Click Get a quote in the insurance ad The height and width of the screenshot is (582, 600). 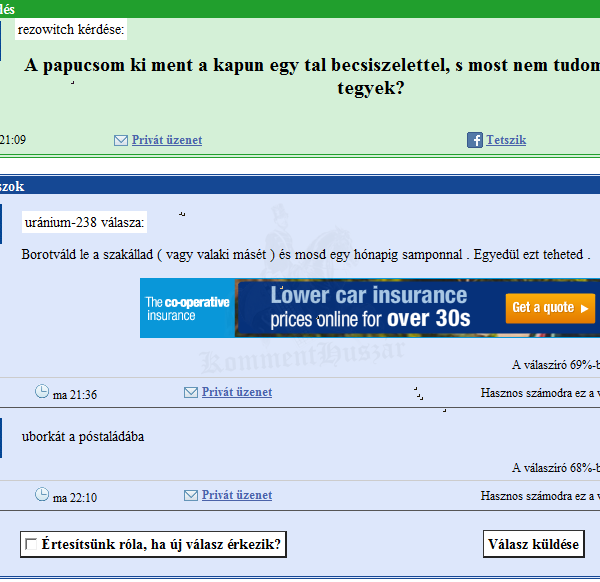(550, 308)
